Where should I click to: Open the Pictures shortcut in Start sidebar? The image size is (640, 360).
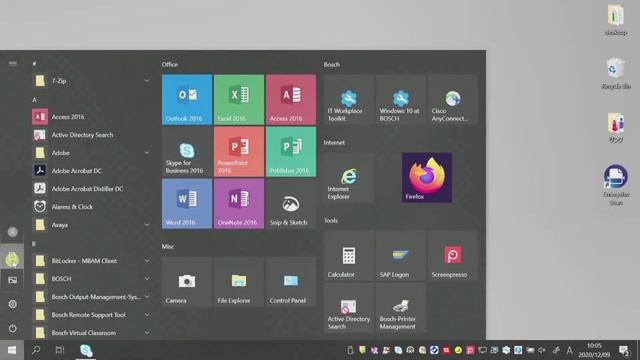12,280
